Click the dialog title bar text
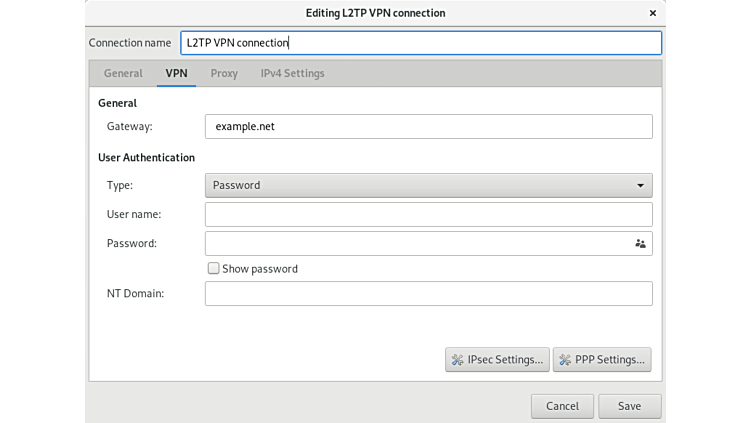 click(375, 13)
